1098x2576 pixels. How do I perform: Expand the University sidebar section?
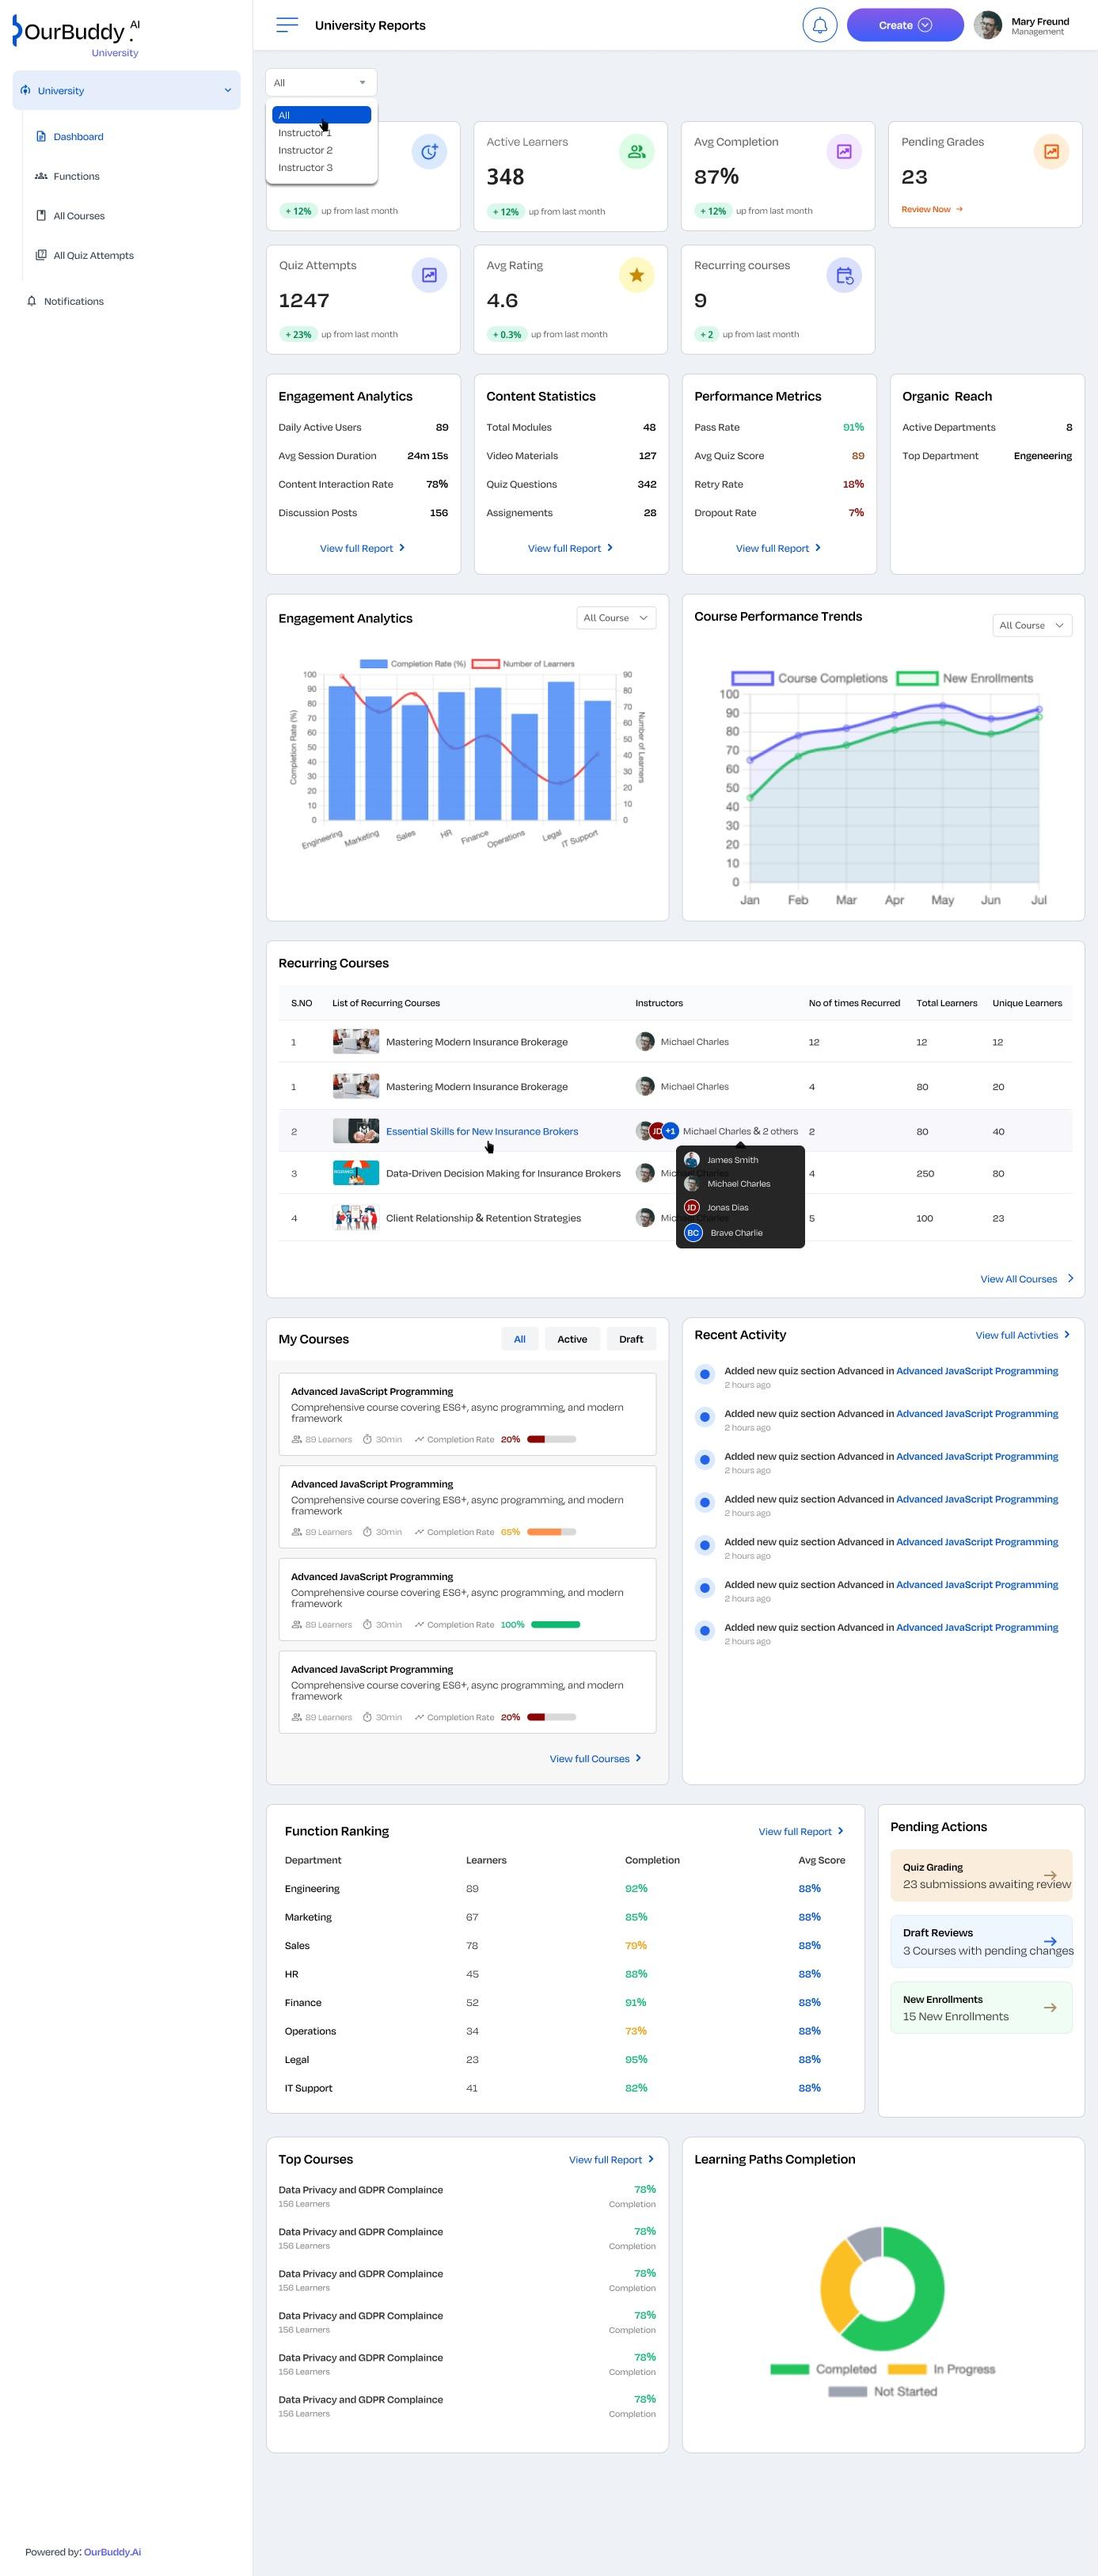[126, 90]
